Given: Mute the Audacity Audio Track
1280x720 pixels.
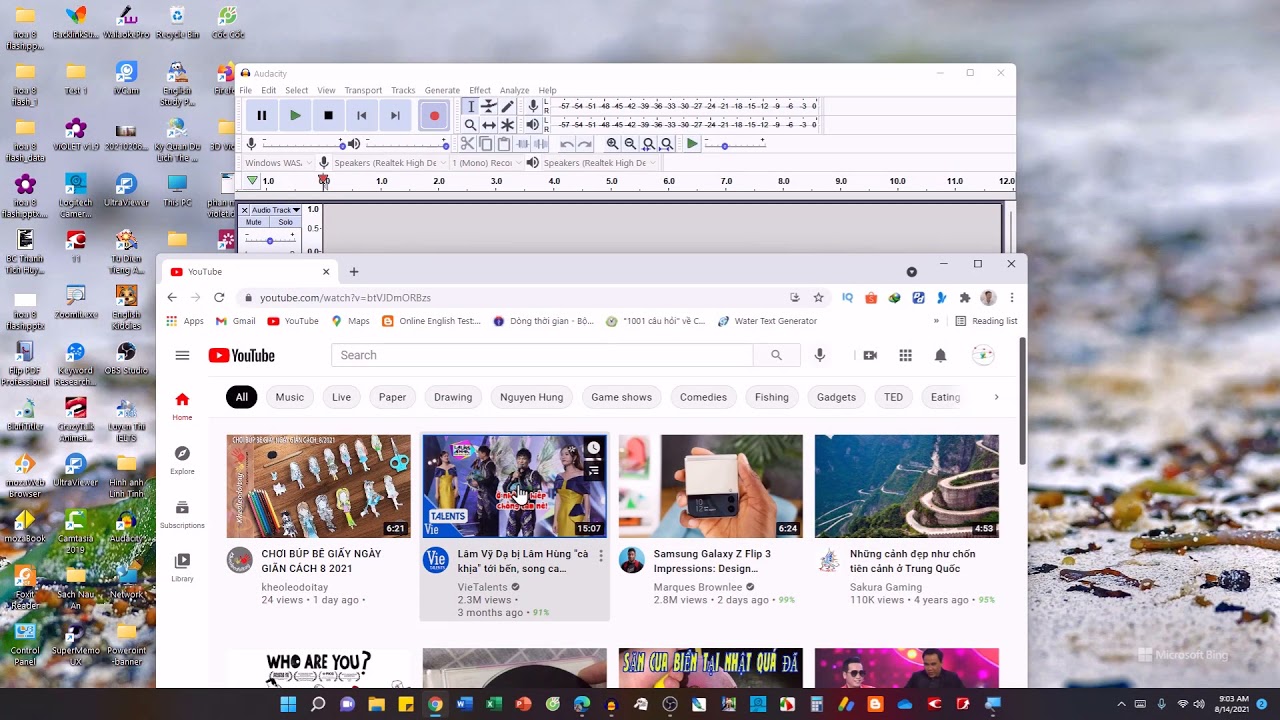Looking at the screenshot, I should pos(254,222).
